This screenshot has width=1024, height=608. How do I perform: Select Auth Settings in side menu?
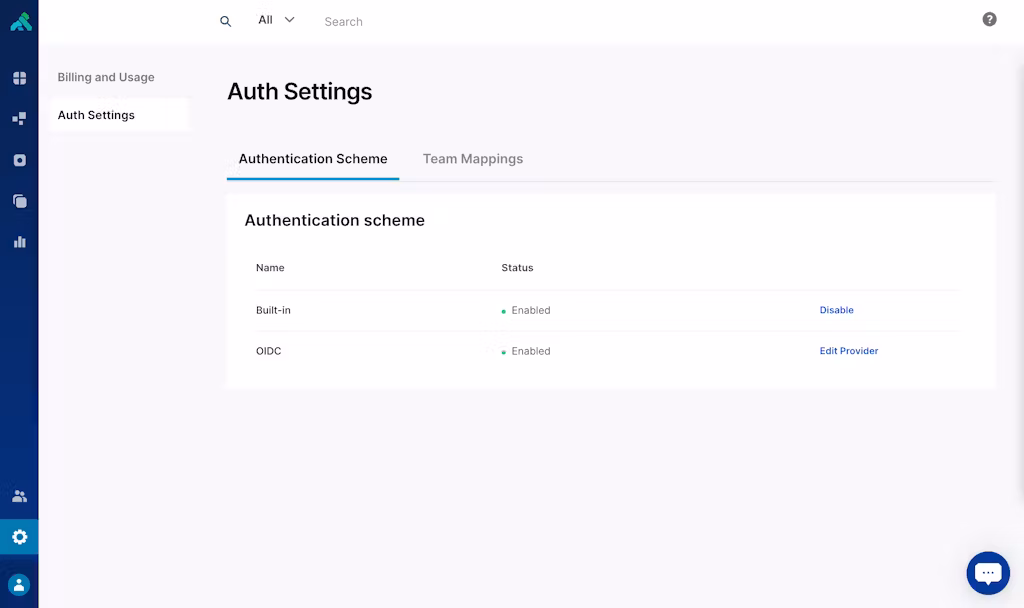pyautogui.click(x=96, y=115)
